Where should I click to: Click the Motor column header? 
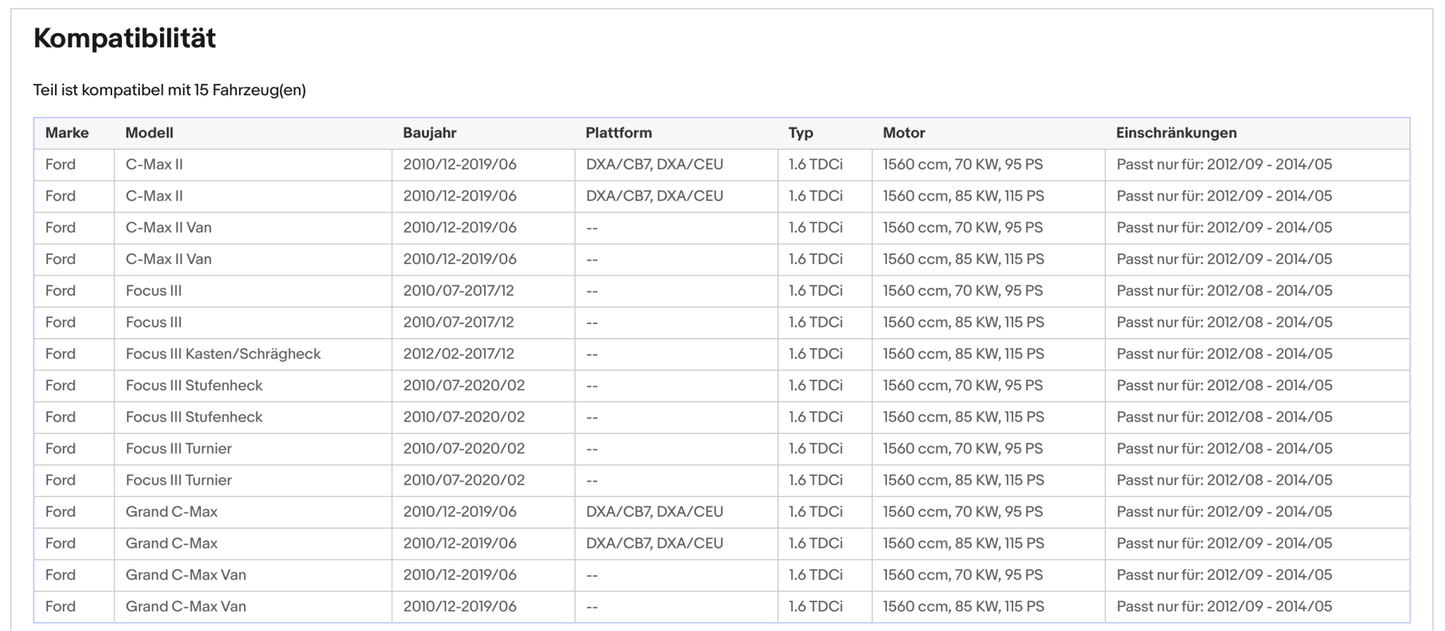[x=903, y=133]
